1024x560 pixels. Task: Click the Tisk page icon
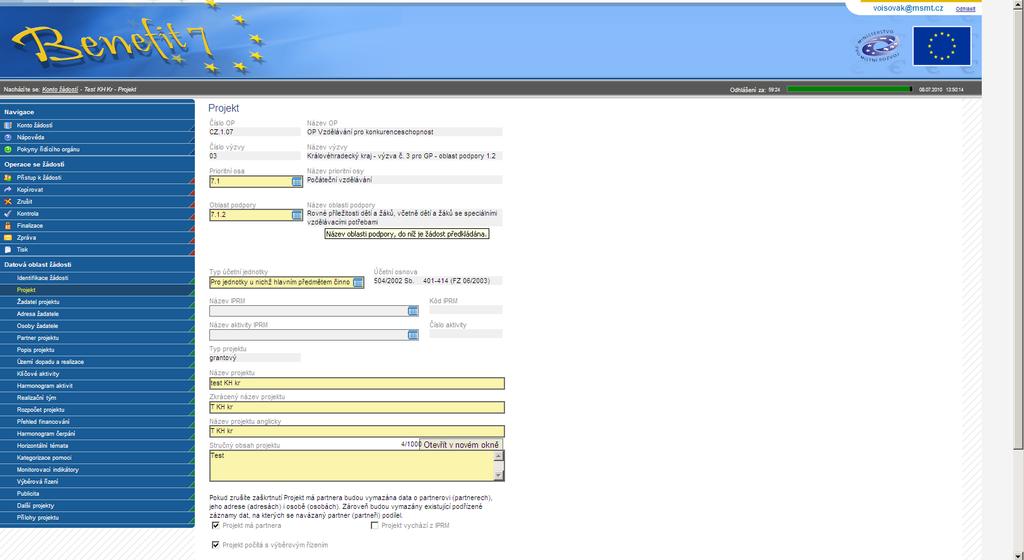[8, 249]
